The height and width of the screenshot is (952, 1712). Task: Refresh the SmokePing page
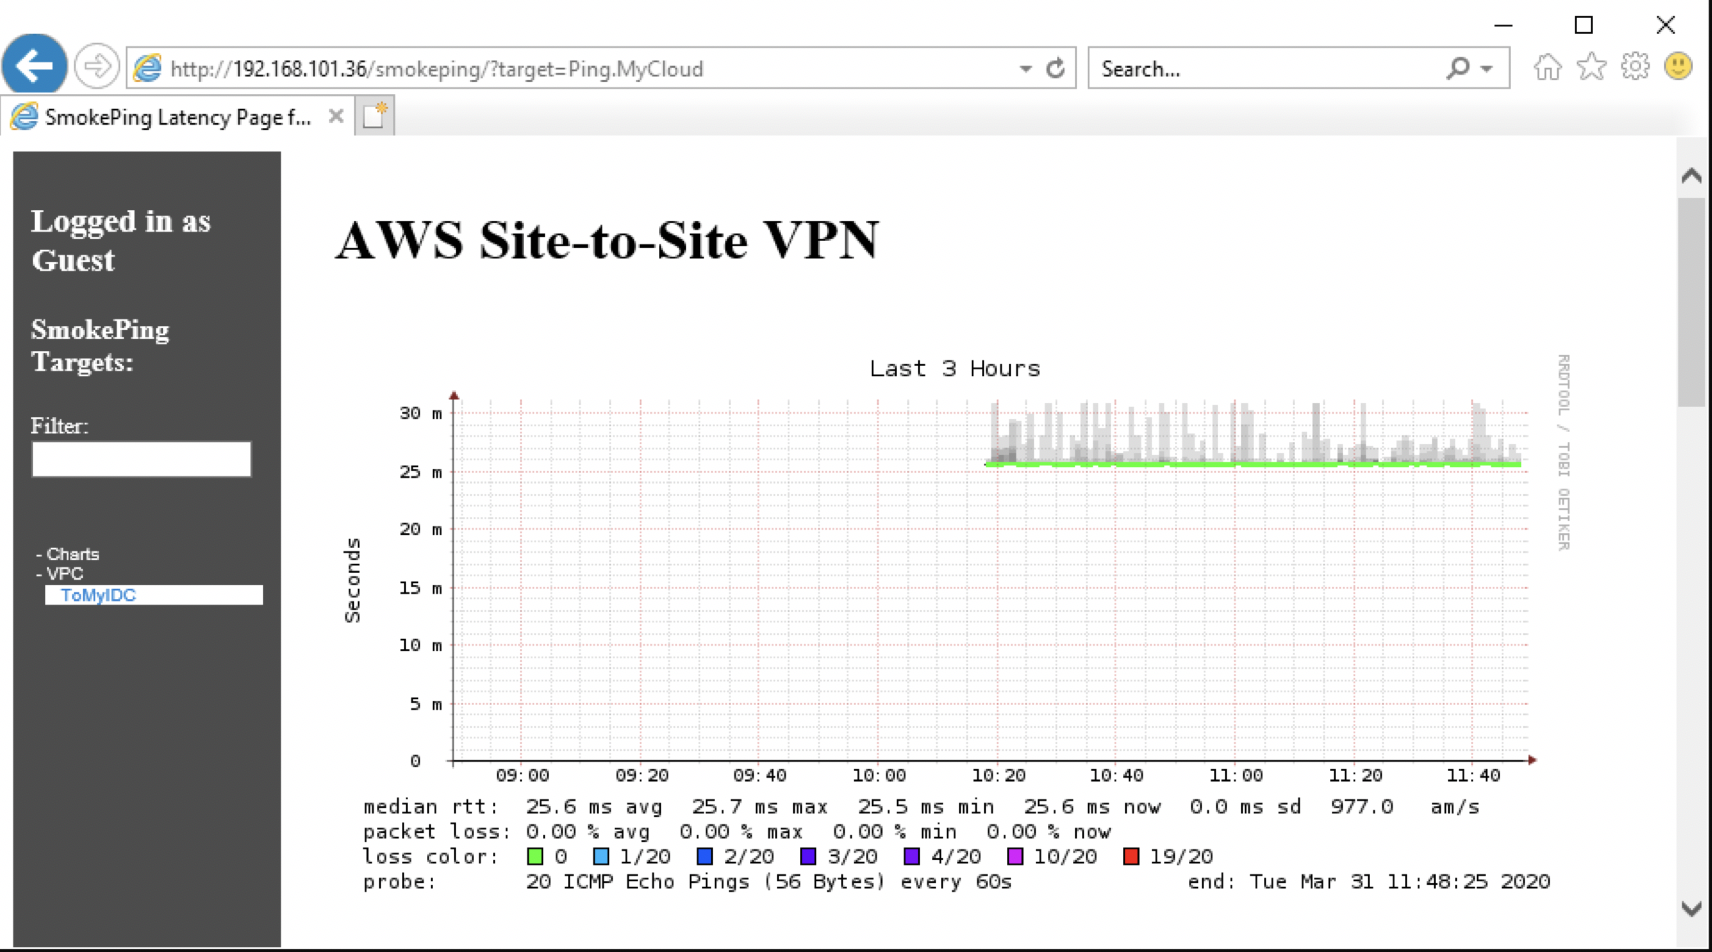(x=1055, y=68)
